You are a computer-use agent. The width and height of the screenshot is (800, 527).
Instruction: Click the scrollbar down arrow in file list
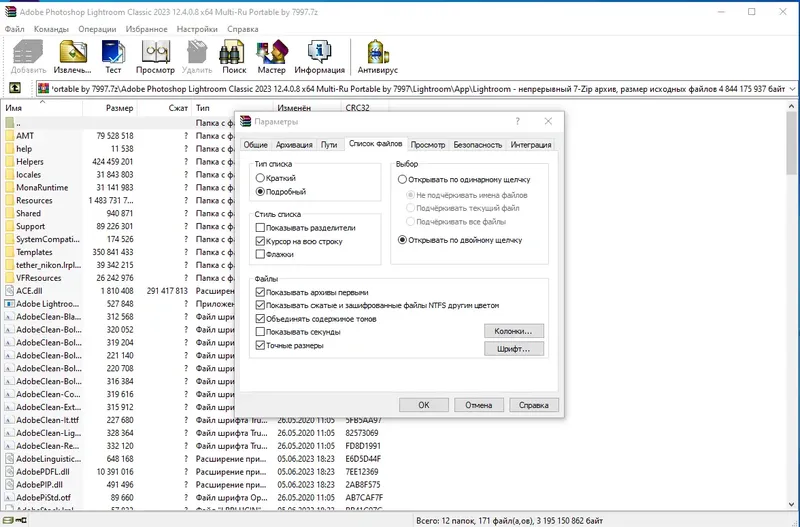click(791, 504)
